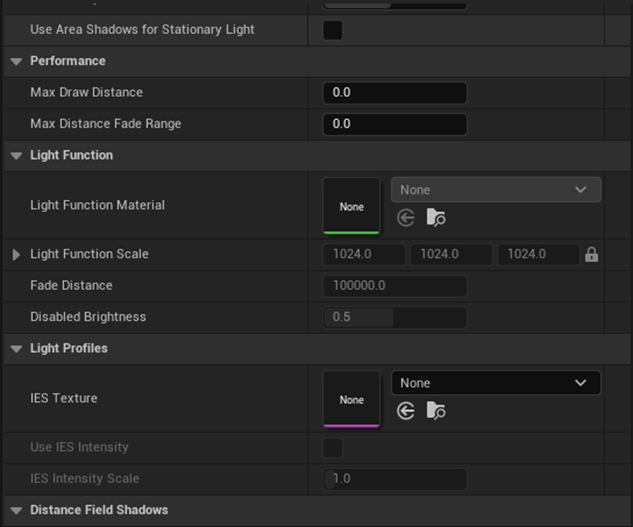633x527 pixels.
Task: Collapse the Light Function section
Action: pyautogui.click(x=16, y=156)
